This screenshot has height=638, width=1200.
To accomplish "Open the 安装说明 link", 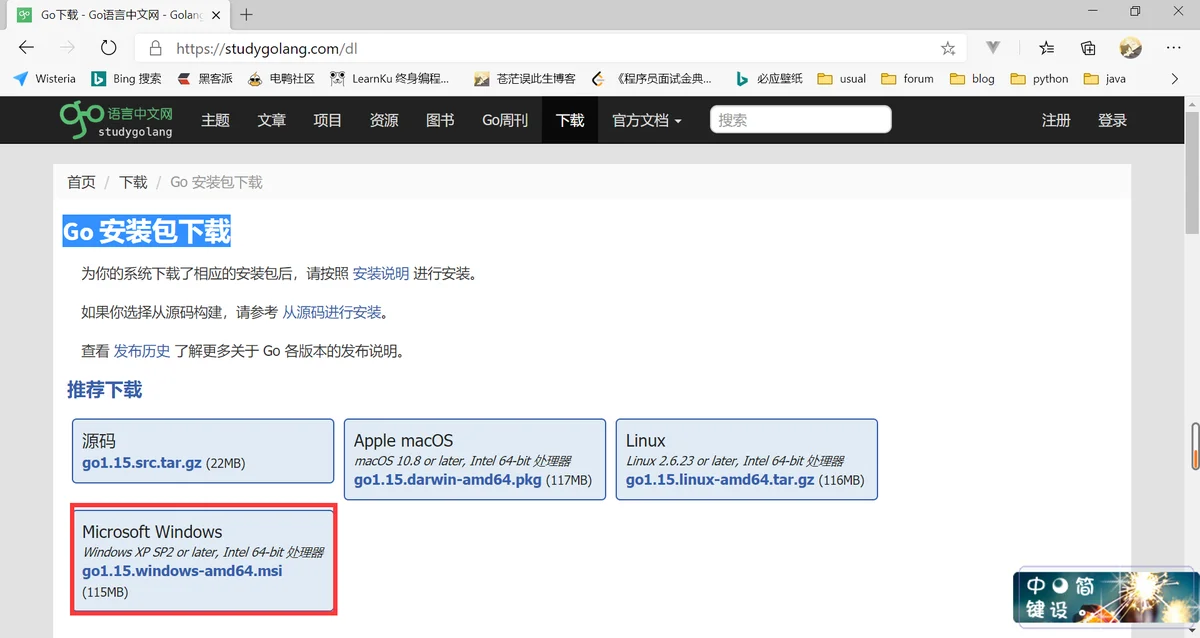I will click(x=381, y=273).
